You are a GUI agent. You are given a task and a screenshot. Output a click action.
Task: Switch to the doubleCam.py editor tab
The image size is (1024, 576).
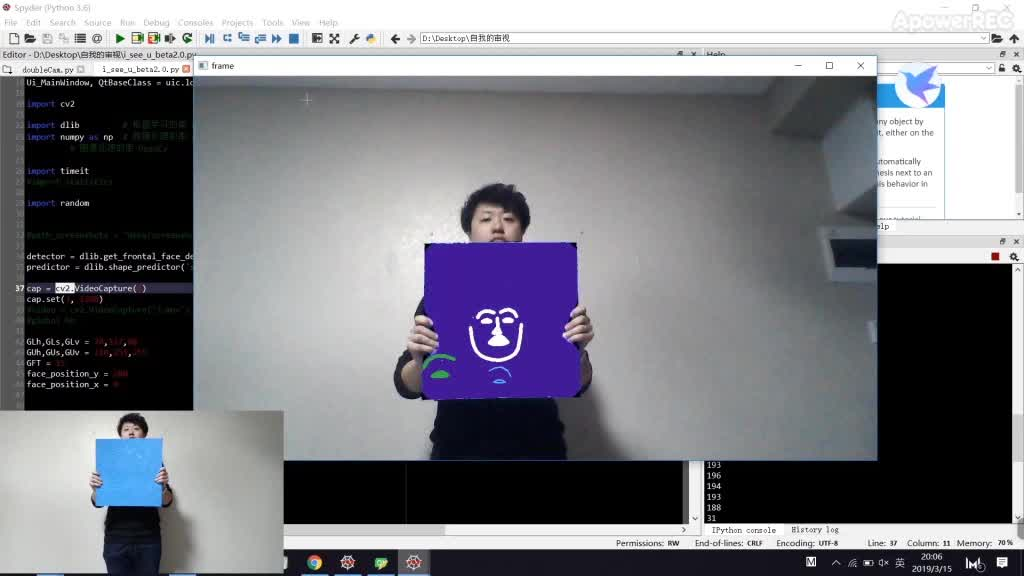[47, 69]
